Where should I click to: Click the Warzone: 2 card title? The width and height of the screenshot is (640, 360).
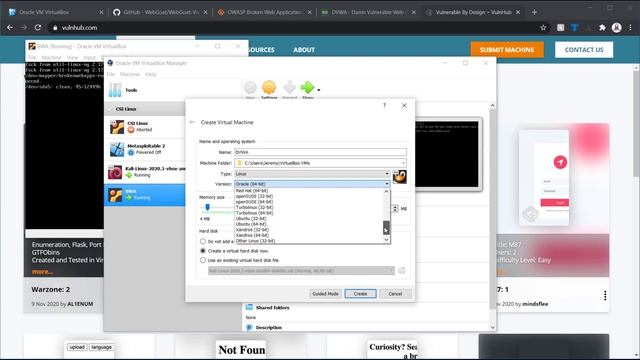click(x=51, y=289)
